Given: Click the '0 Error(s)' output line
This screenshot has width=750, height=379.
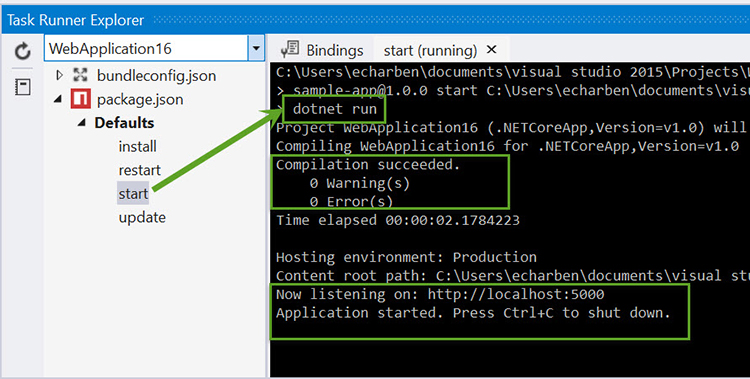Looking at the screenshot, I should [351, 201].
